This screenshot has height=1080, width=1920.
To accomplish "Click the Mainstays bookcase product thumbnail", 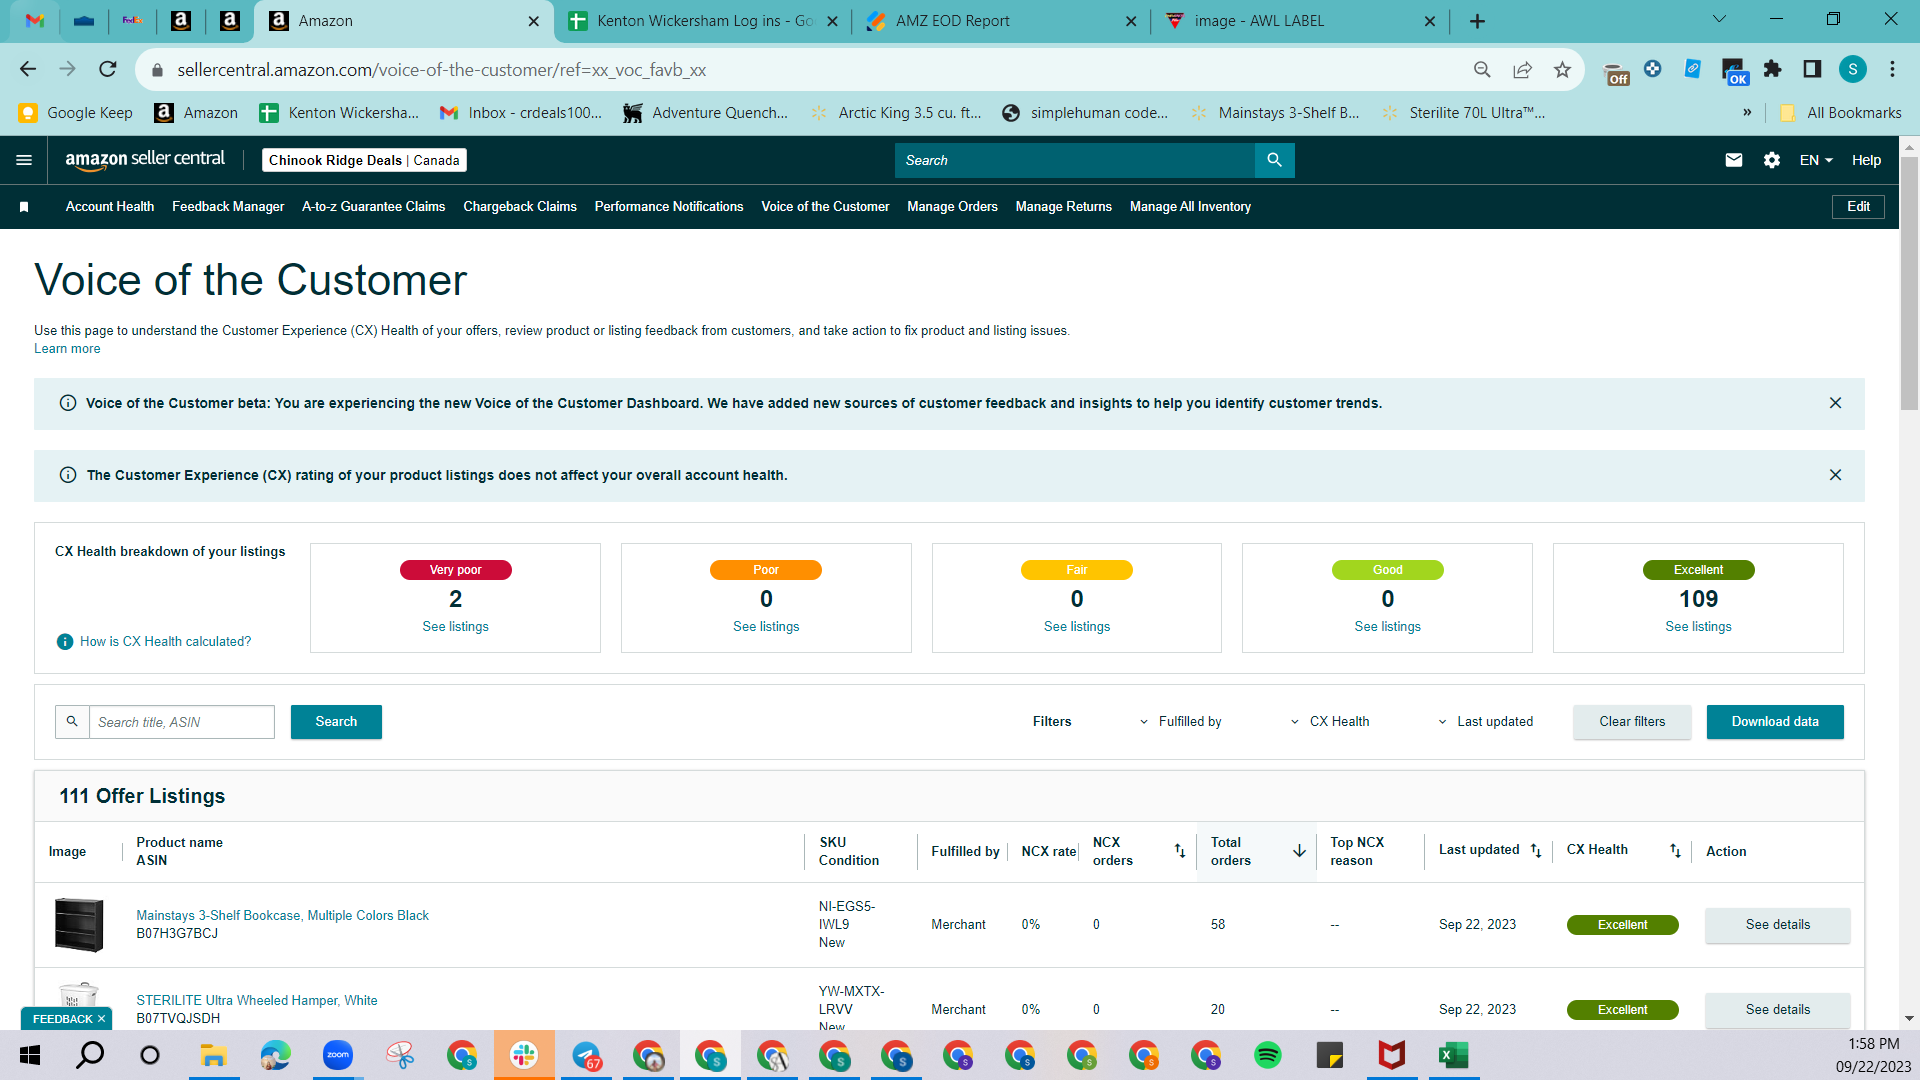I will pos(79,924).
